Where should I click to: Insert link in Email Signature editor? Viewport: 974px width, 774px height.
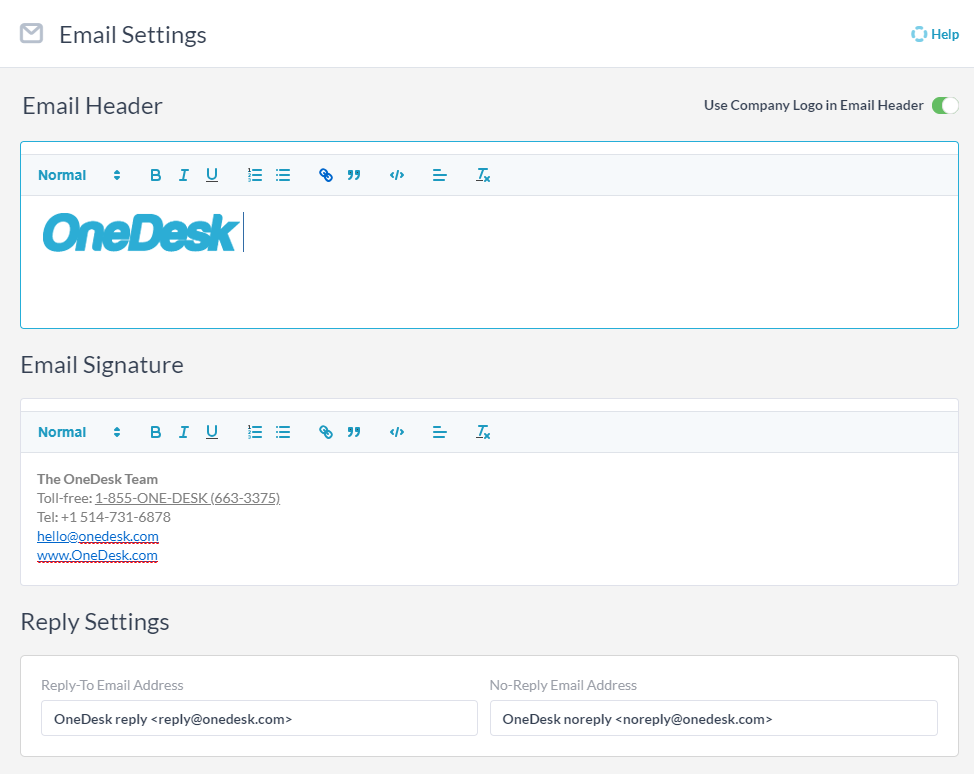click(x=325, y=432)
